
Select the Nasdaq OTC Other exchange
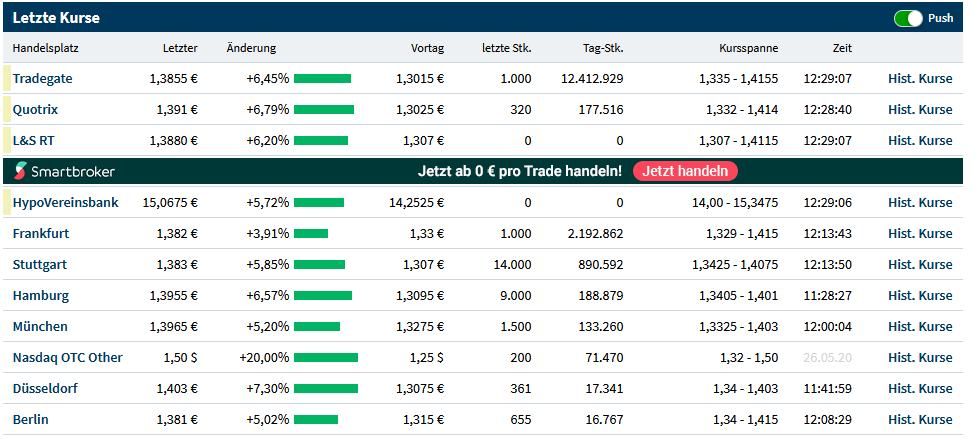click(x=67, y=357)
